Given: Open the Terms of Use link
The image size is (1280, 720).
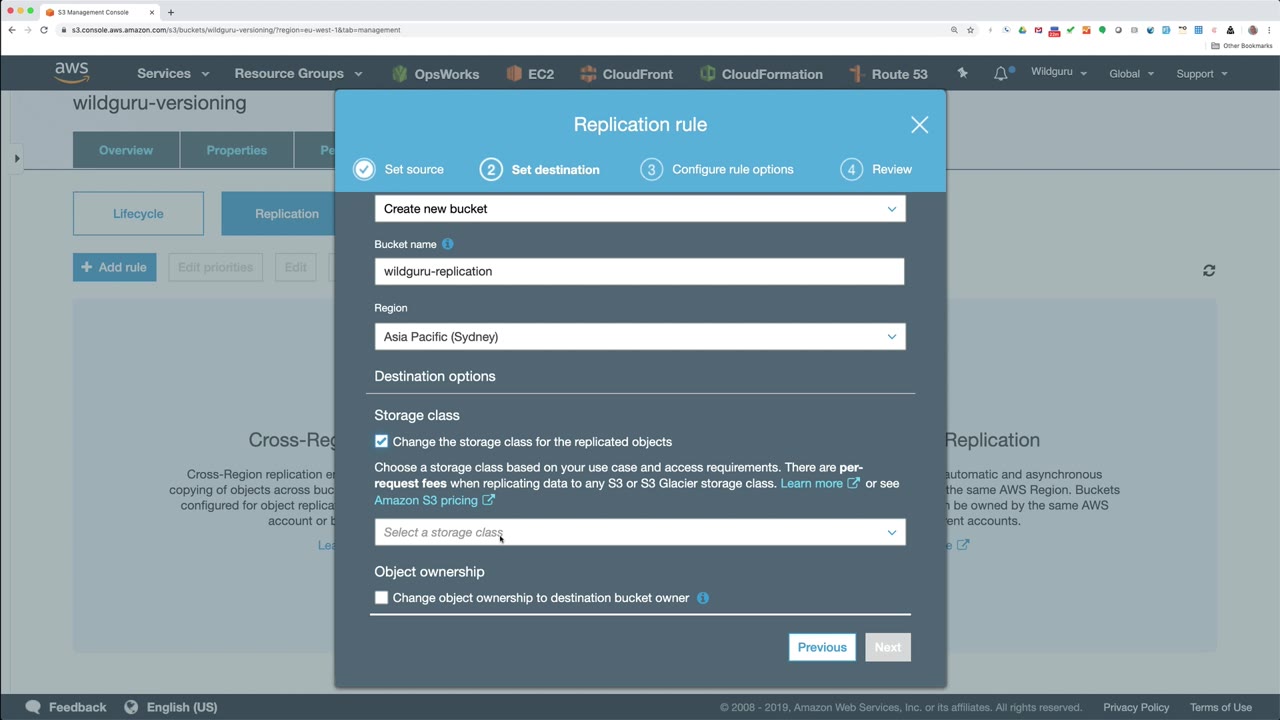Looking at the screenshot, I should (x=1221, y=707).
